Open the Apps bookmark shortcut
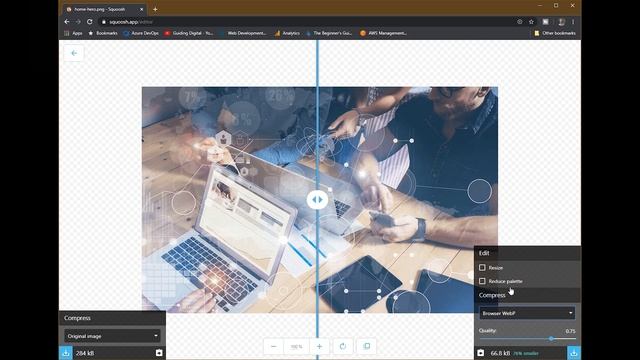640x360 pixels. pyautogui.click(x=73, y=33)
